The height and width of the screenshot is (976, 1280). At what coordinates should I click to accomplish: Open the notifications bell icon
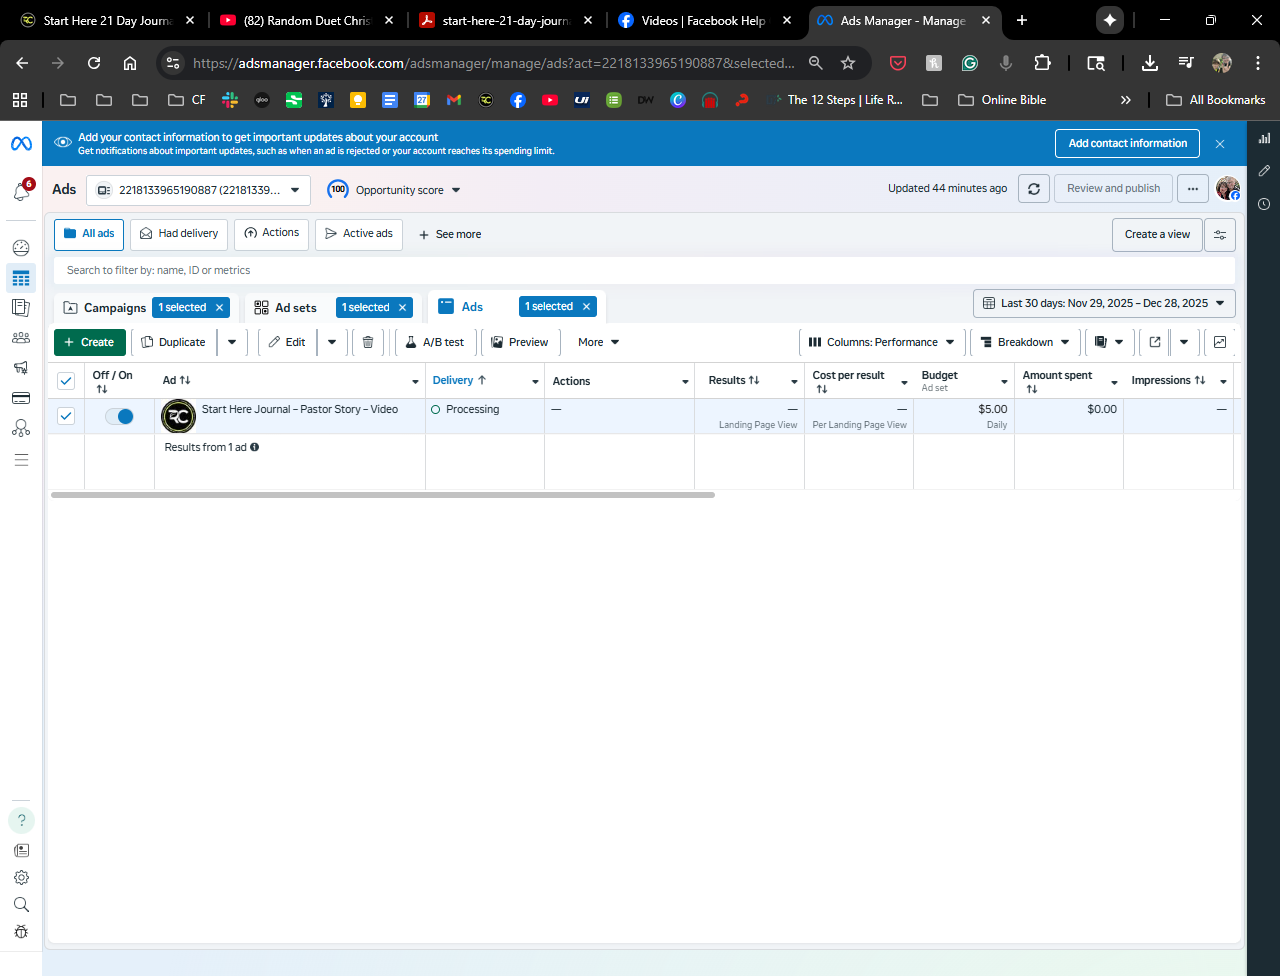(x=21, y=192)
